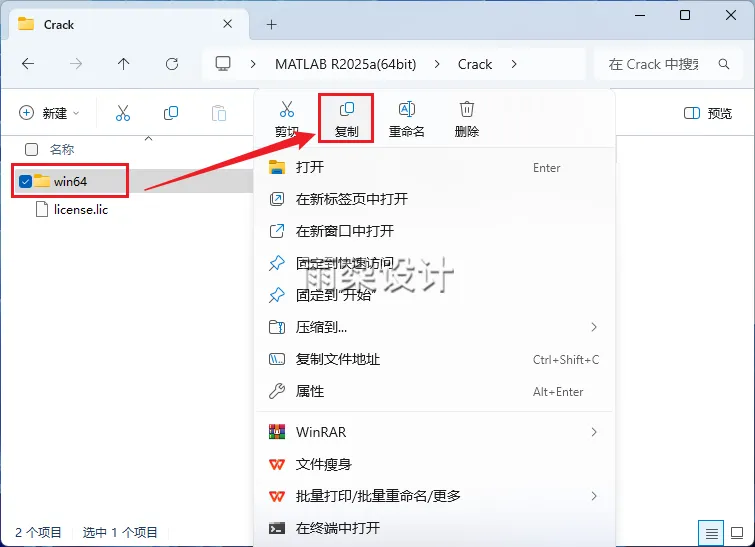Open the WinRAR submenu

click(434, 432)
